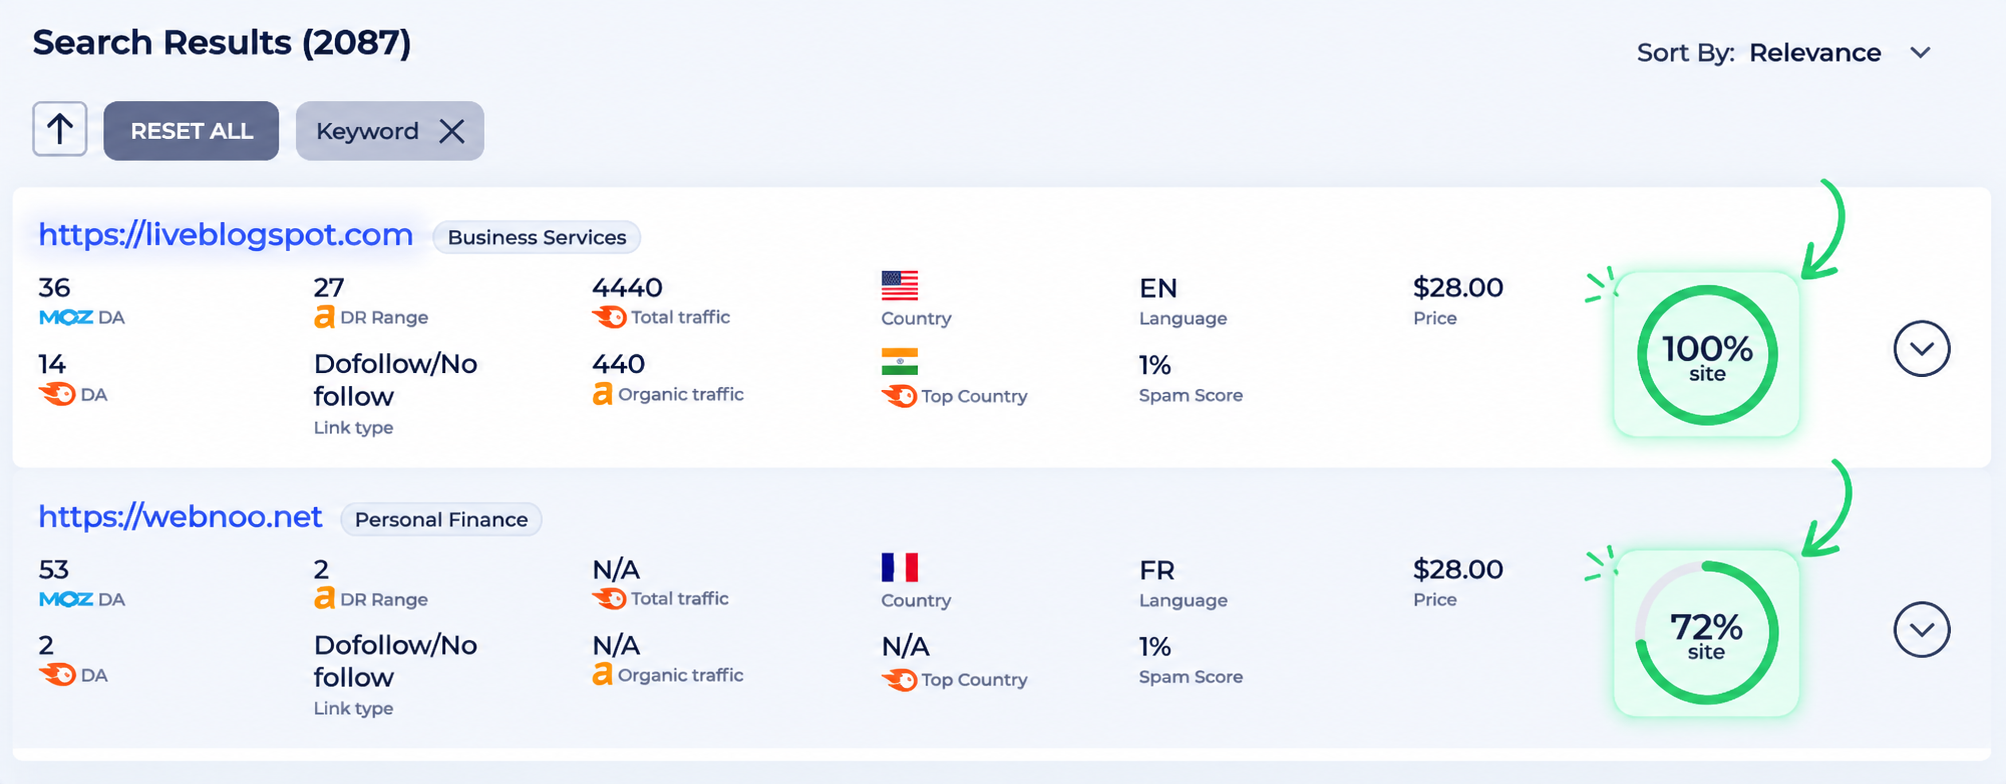2006x784 pixels.
Task: Click the France flag for webnoo.net
Action: coord(900,567)
